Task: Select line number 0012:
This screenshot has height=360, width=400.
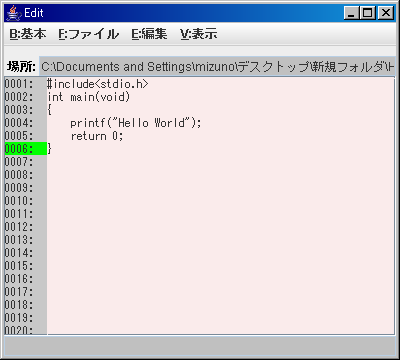Action: click(19, 227)
